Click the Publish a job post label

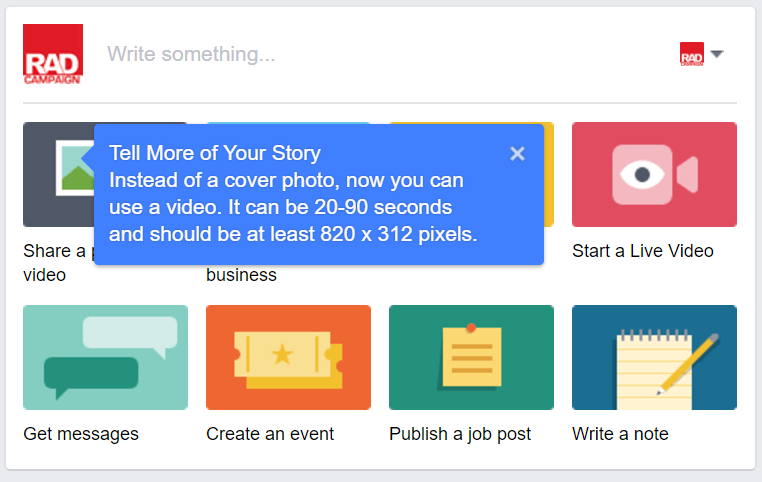click(460, 434)
